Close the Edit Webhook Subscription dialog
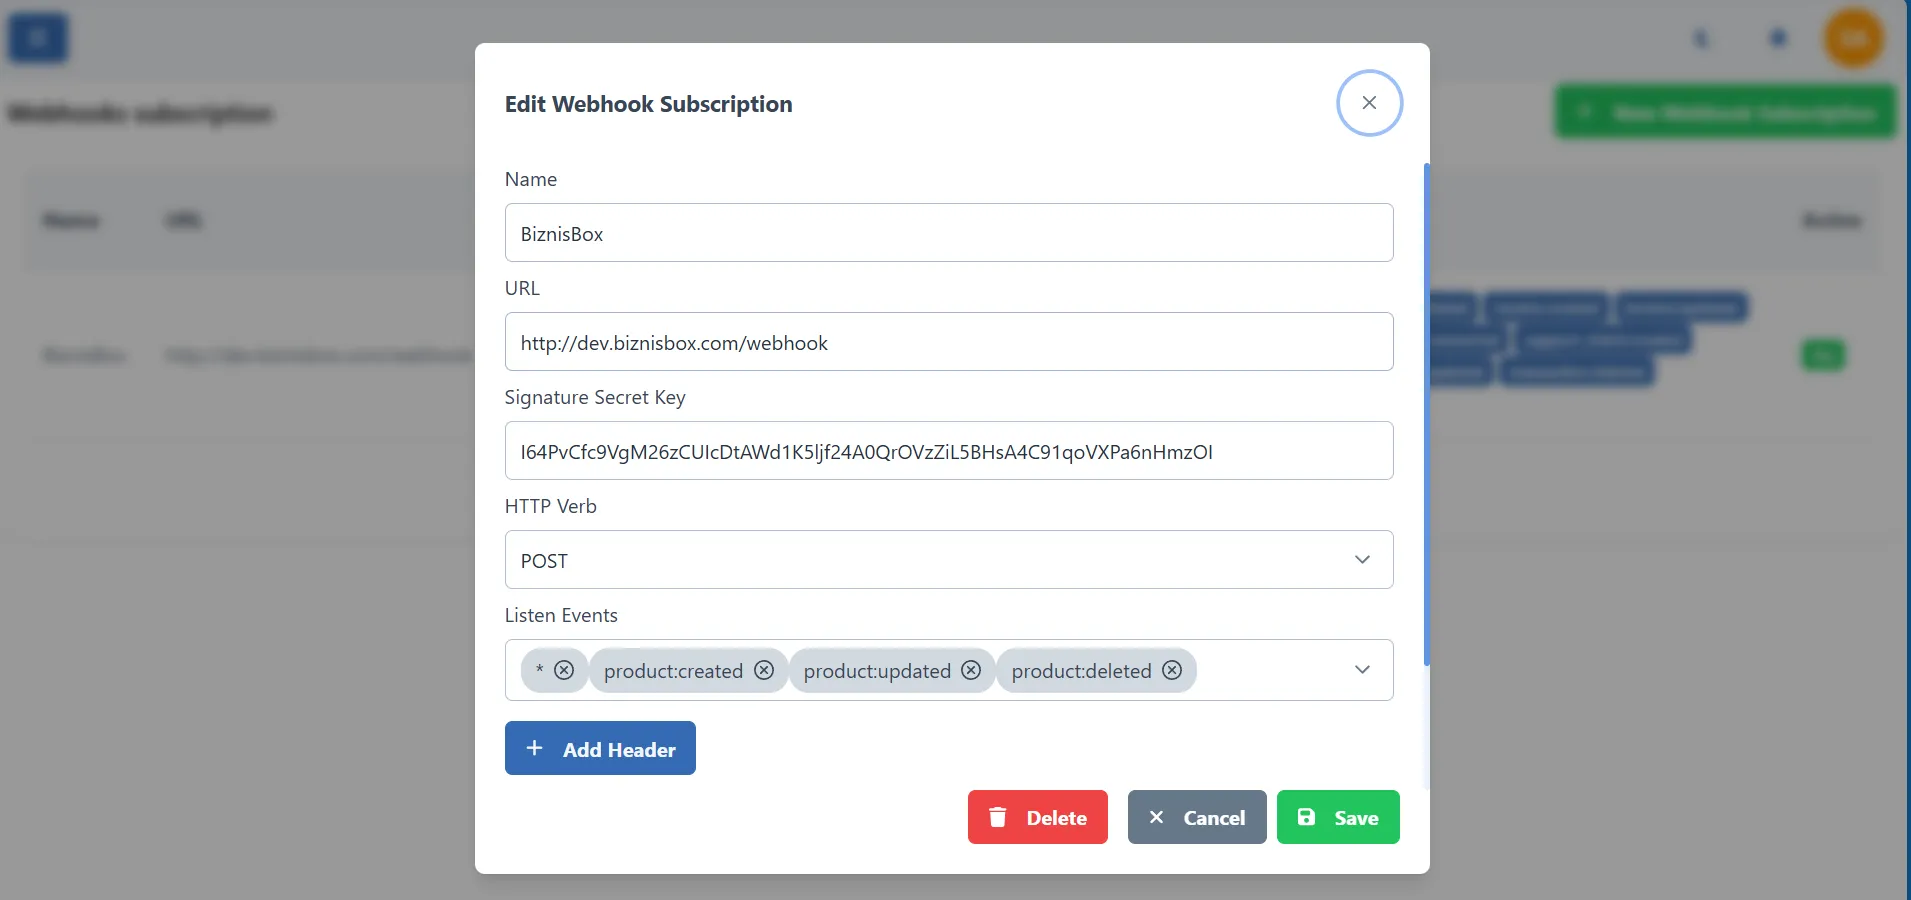 coord(1368,102)
